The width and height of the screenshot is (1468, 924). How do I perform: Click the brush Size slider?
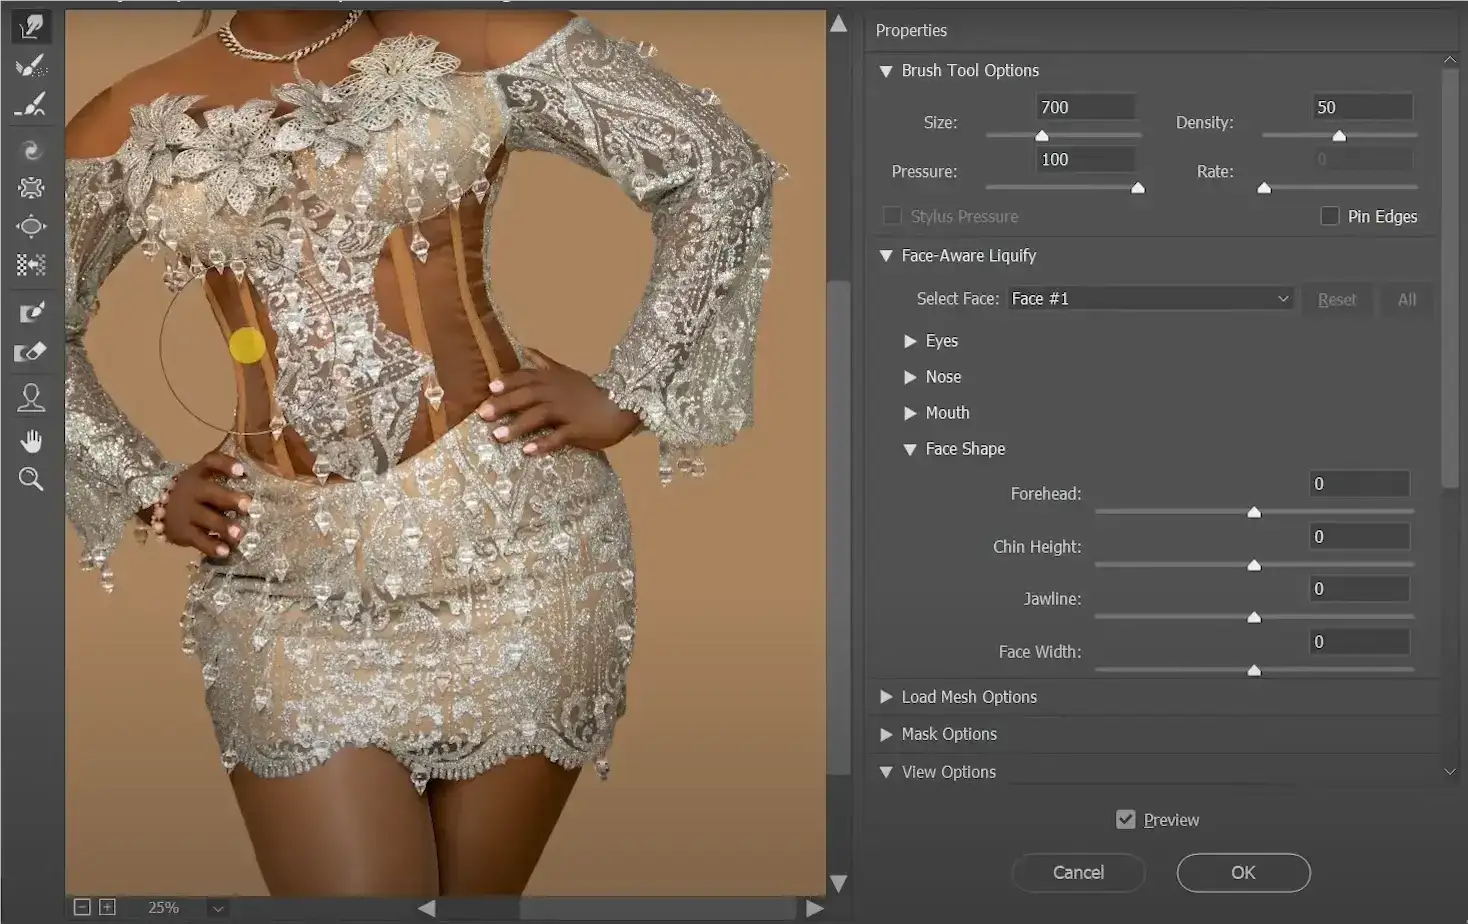pos(1063,135)
